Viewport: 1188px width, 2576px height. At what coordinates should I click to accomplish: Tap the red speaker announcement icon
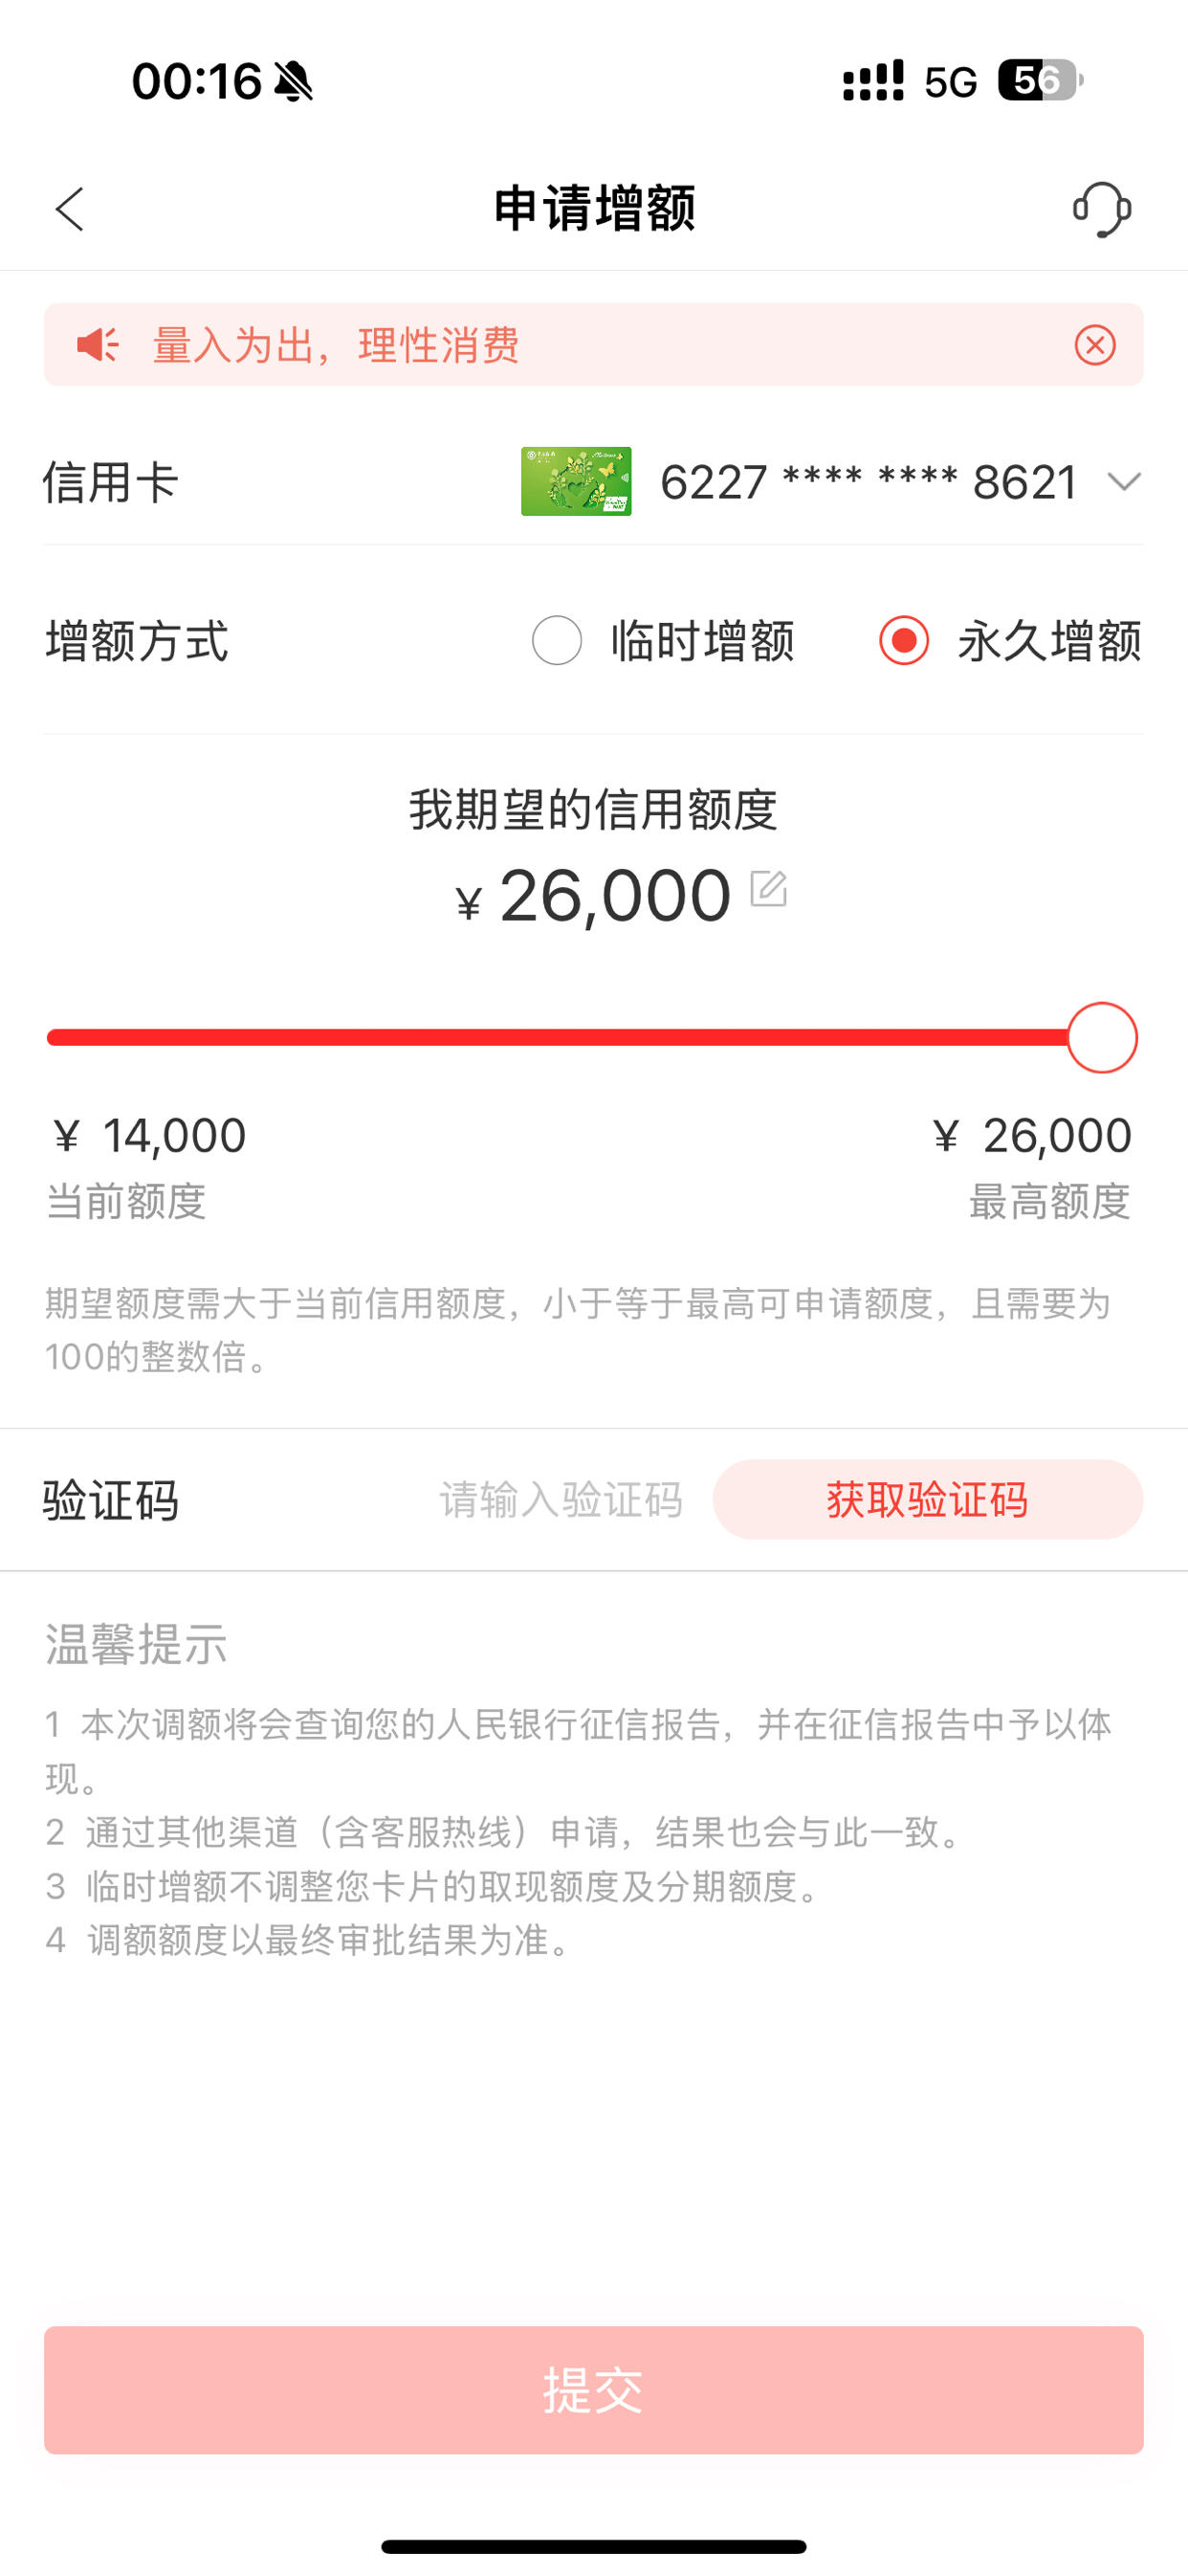click(x=98, y=345)
